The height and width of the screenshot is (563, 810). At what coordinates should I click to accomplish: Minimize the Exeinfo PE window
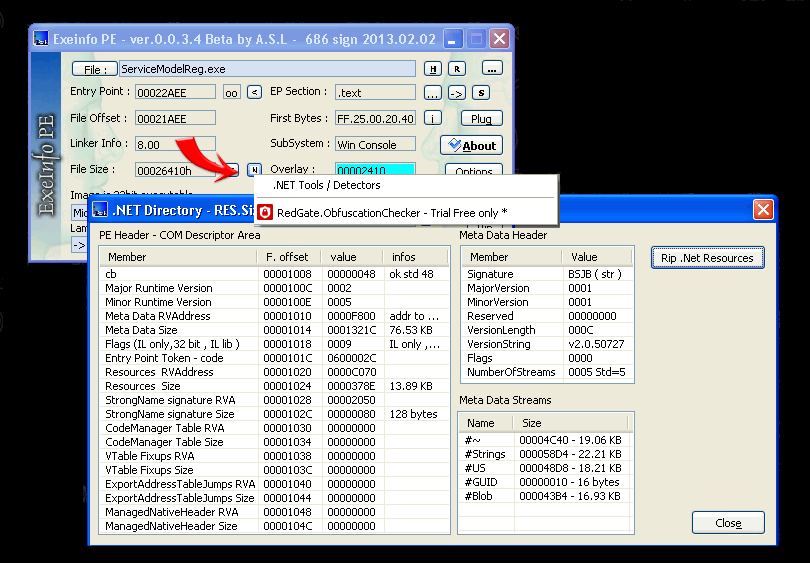pos(452,39)
